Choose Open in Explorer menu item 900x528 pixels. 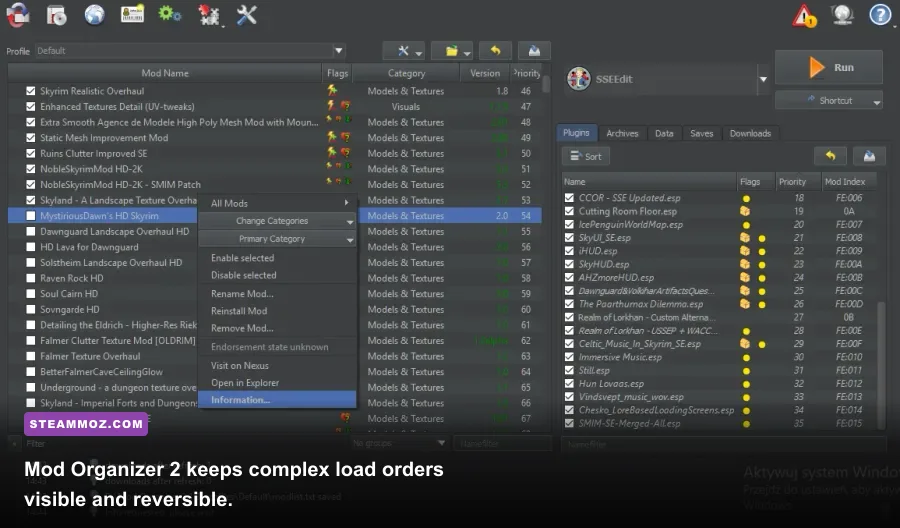pyautogui.click(x=277, y=383)
